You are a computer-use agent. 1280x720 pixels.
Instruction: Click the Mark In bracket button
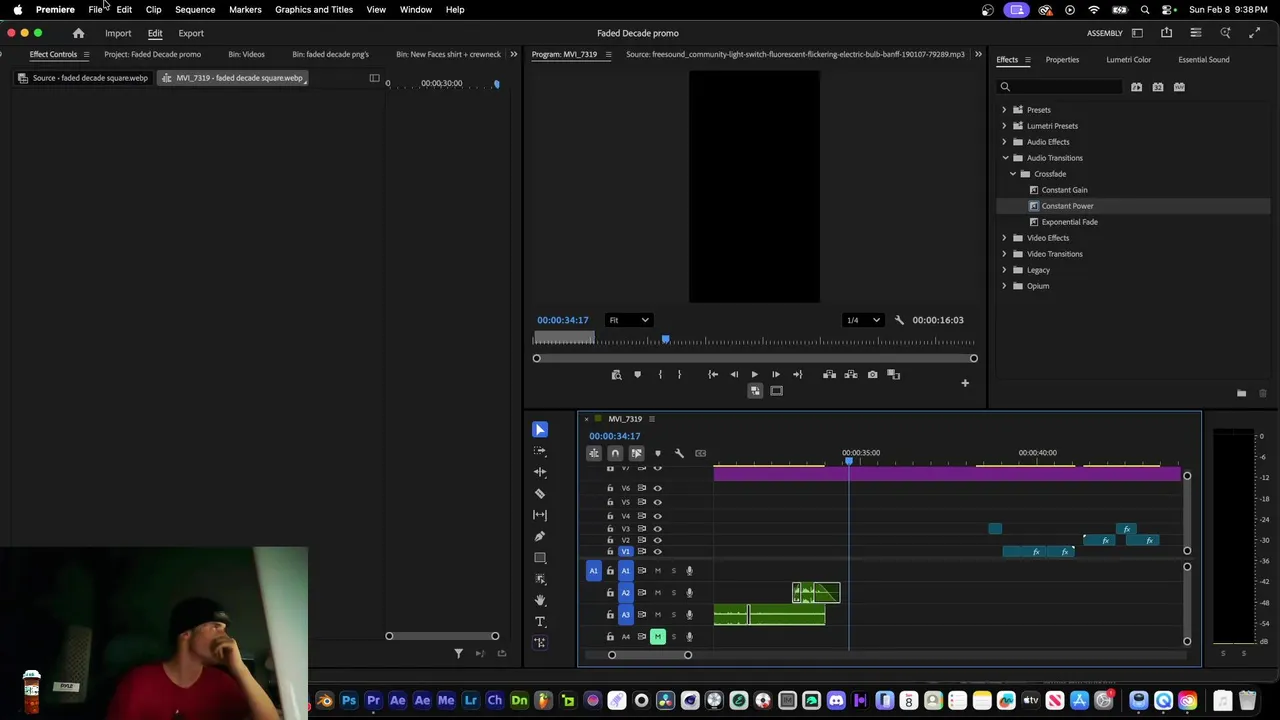660,375
